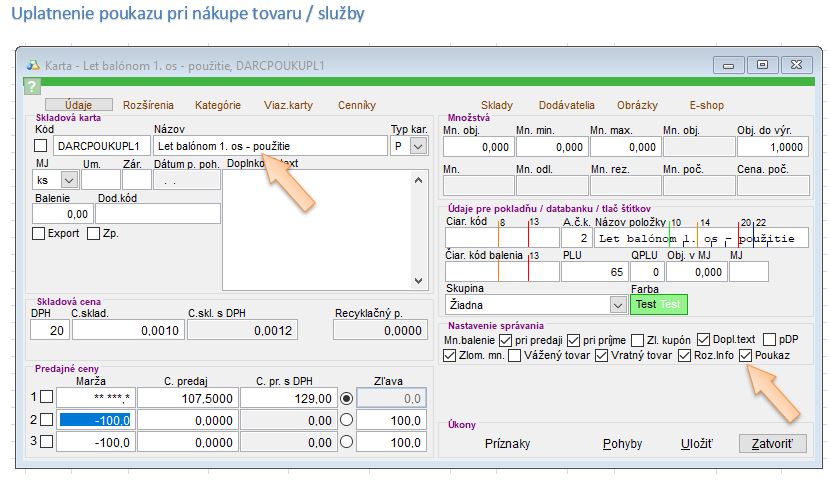The width and height of the screenshot is (830, 480).
Task: Open the E-shop tab
Action: [x=706, y=105]
